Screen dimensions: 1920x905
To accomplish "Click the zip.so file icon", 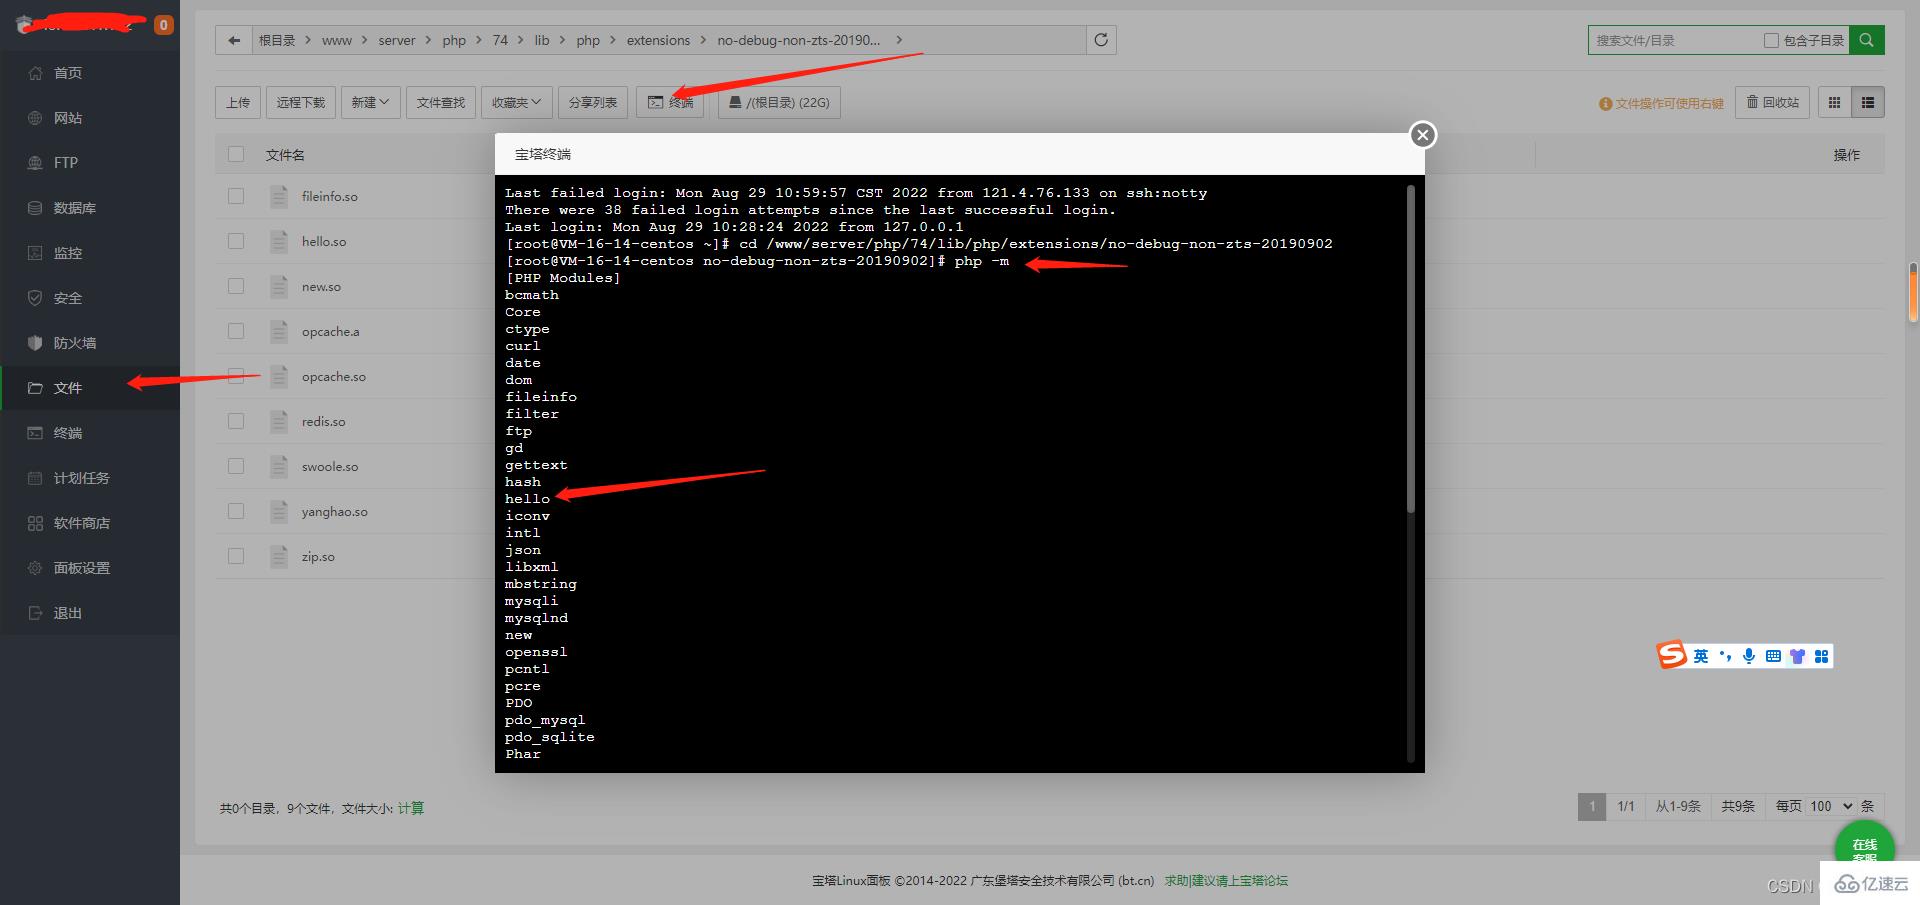I will coord(279,556).
